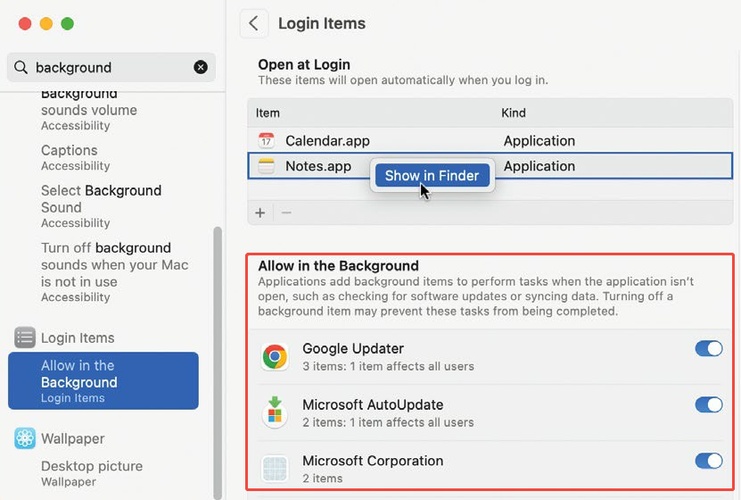This screenshot has width=741, height=500.
Task: Open Turn off background sounds result
Action: pyautogui.click(x=114, y=272)
